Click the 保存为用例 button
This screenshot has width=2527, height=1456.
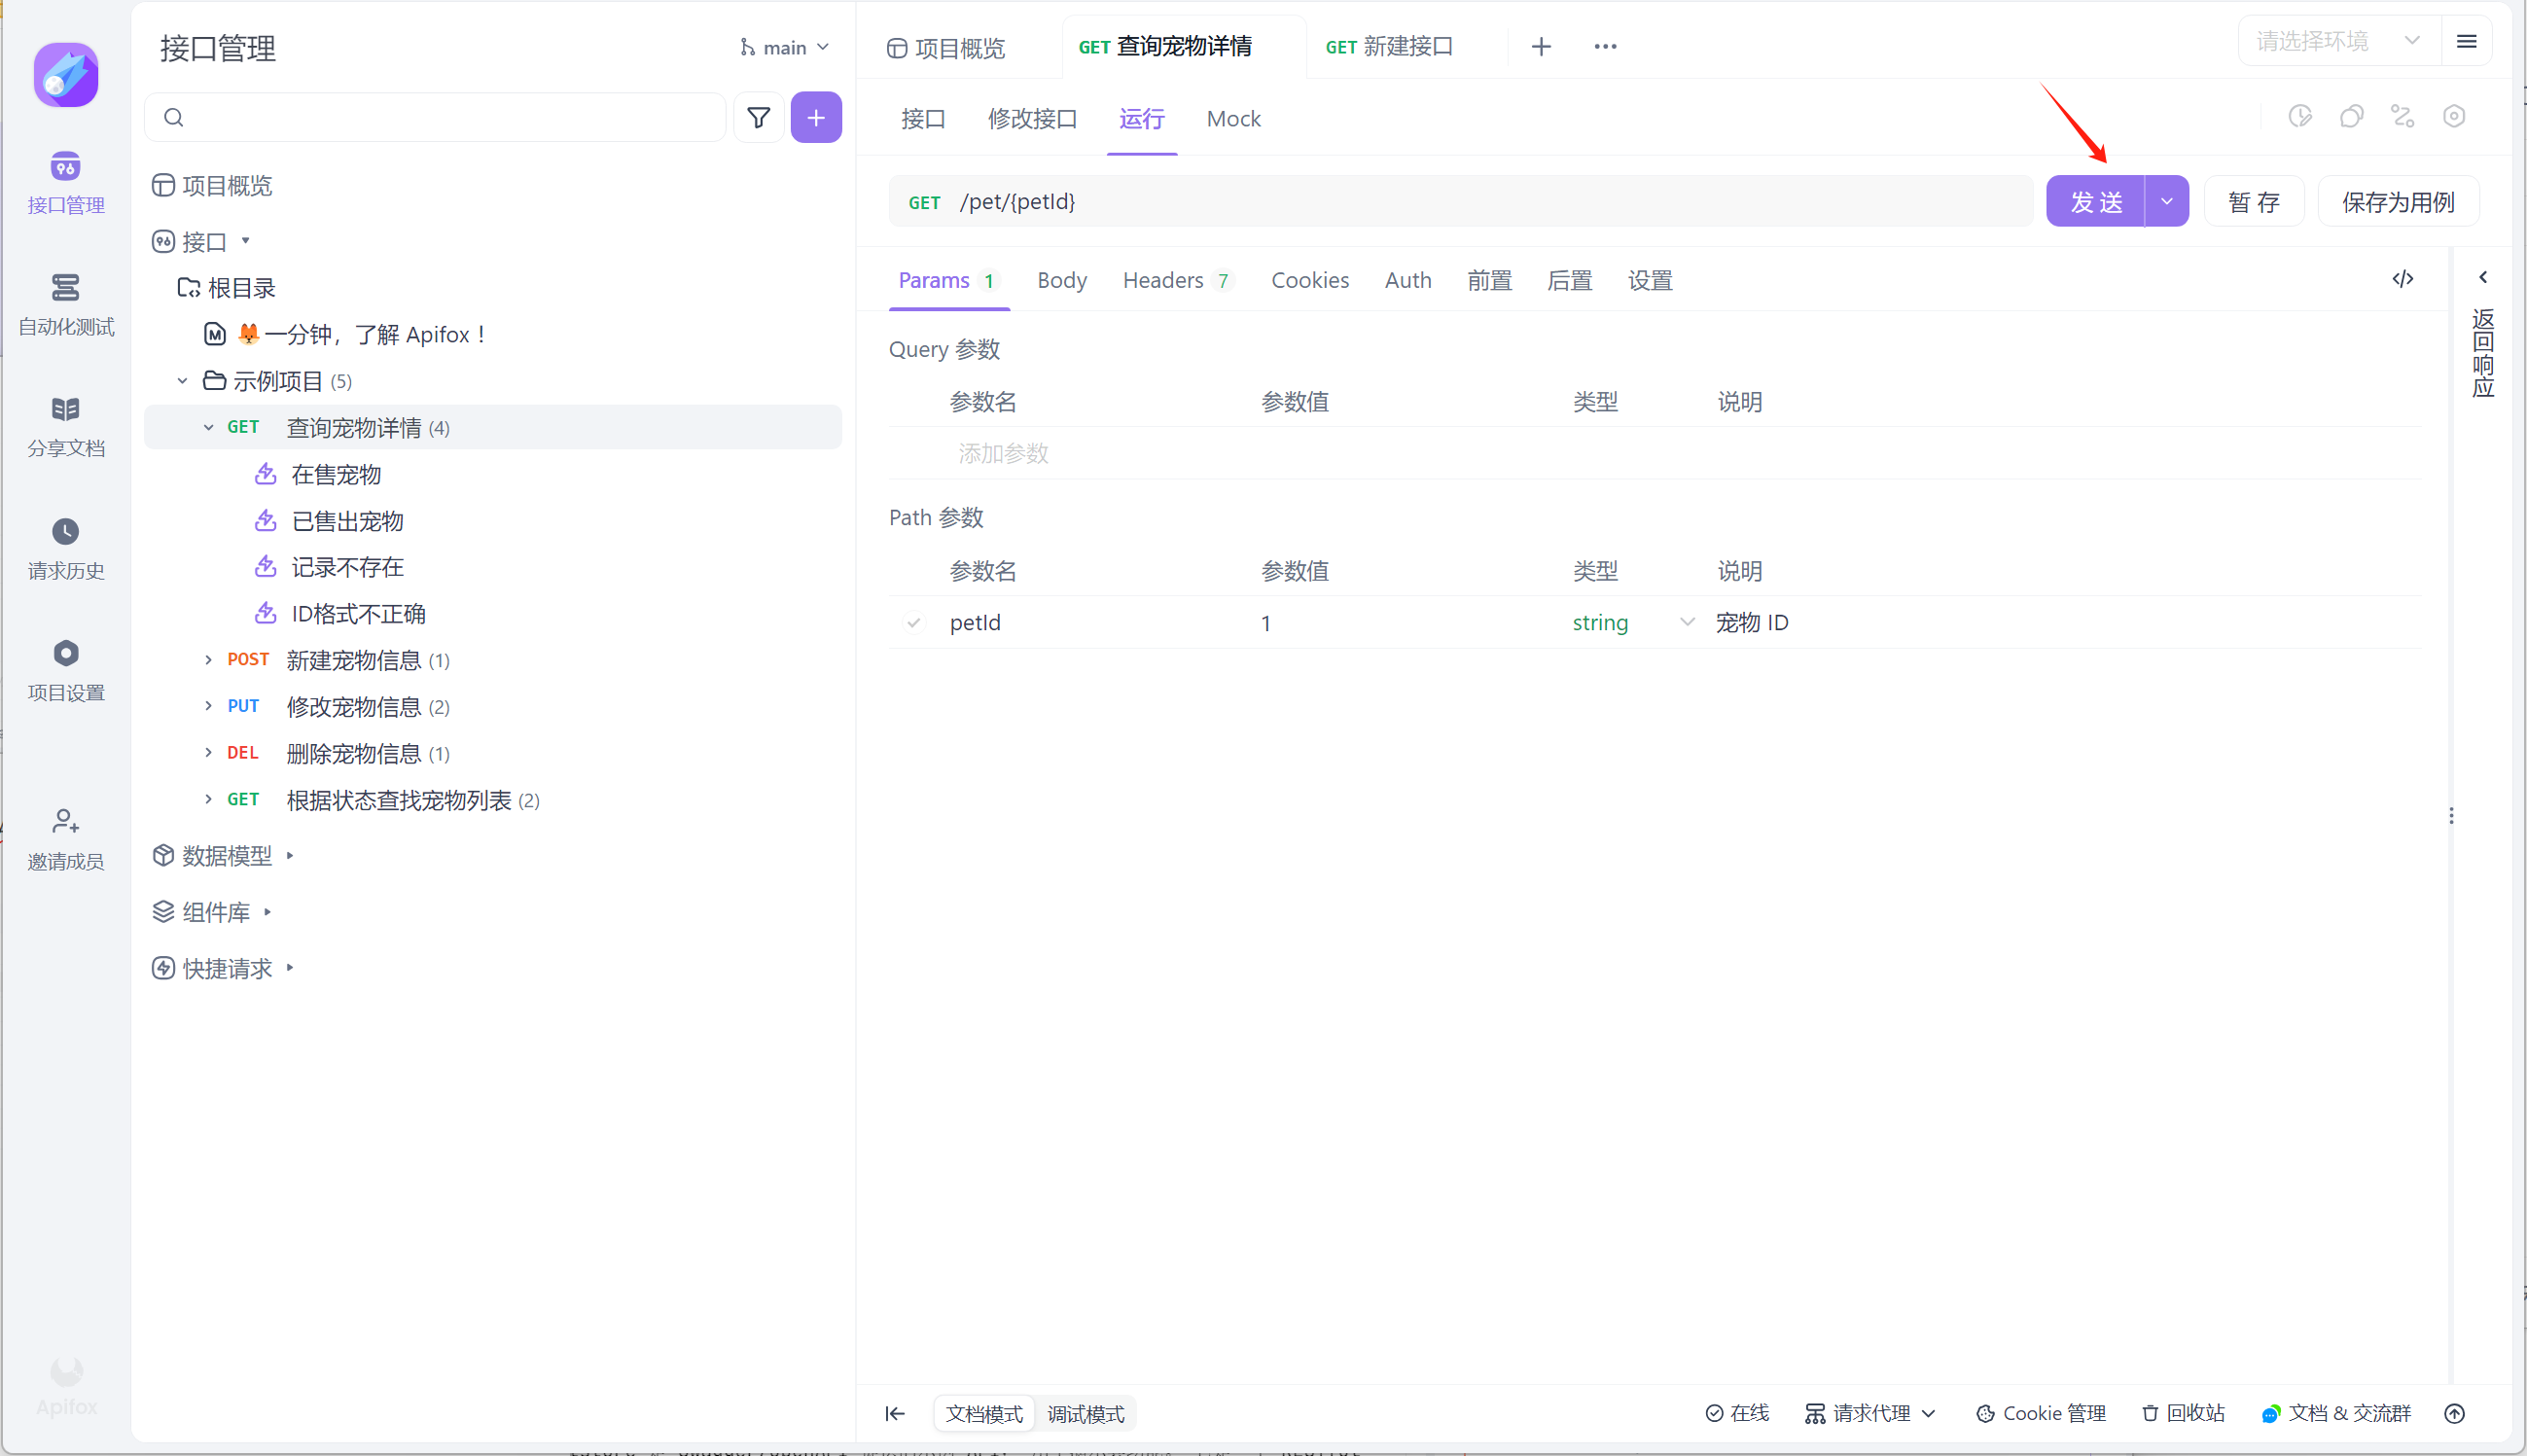pyautogui.click(x=2397, y=202)
